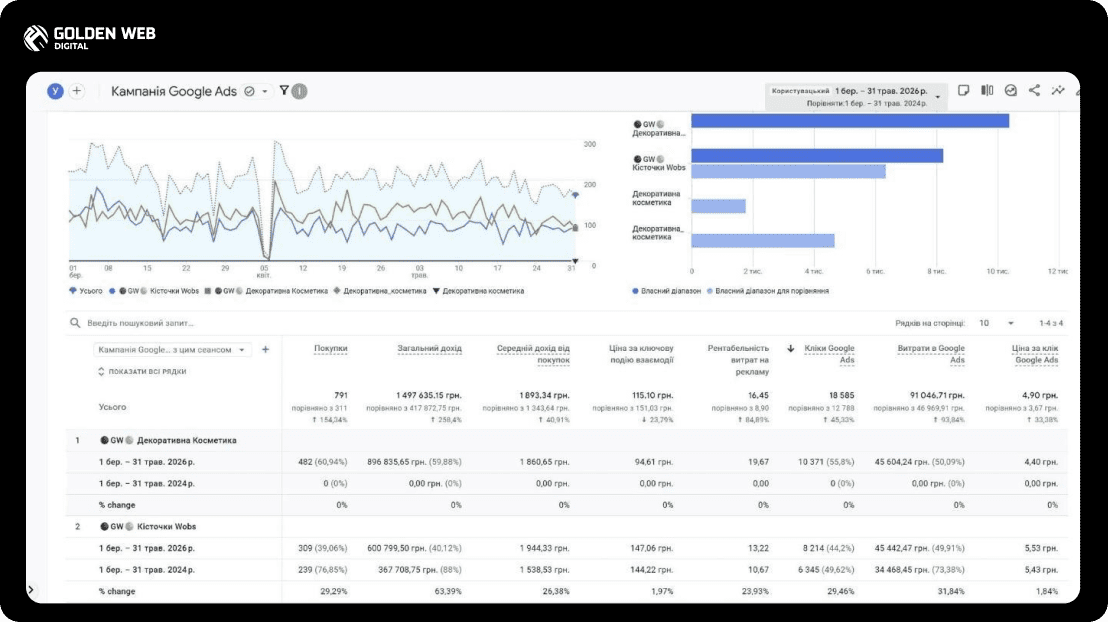1108x622 pixels.
Task: Click the 309 (39,06%) purchases cell
Action: (x=322, y=548)
